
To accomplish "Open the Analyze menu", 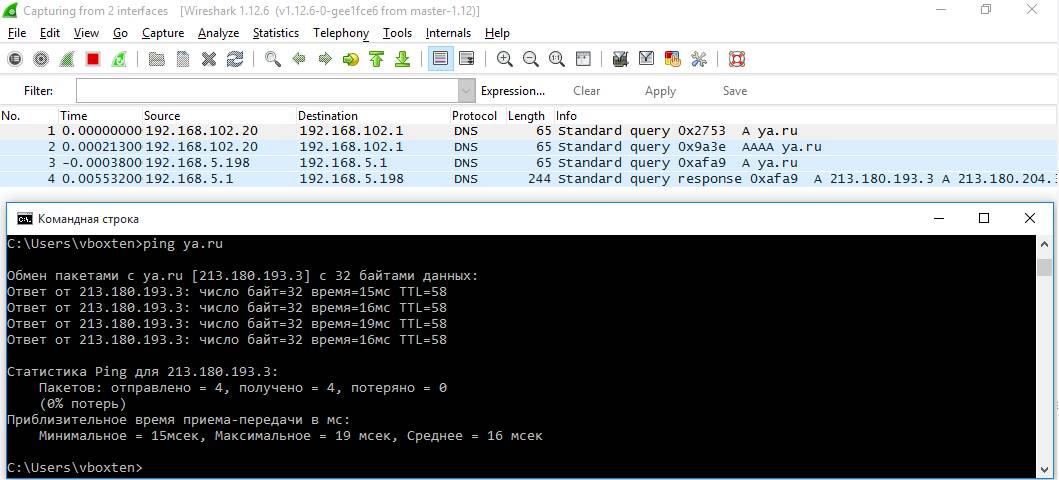I will tap(218, 33).
